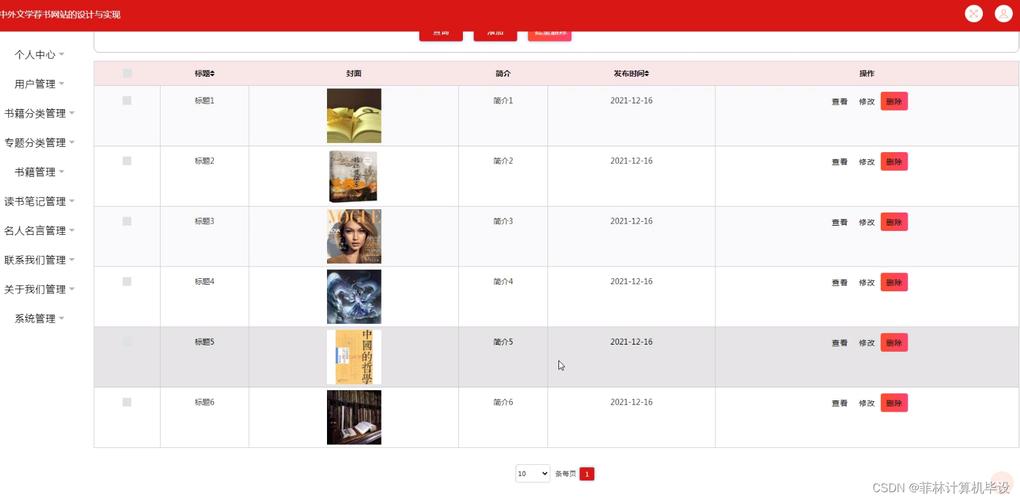1020x500 pixels.
Task: Modify row 标题5 using 修改
Action: coord(866,343)
